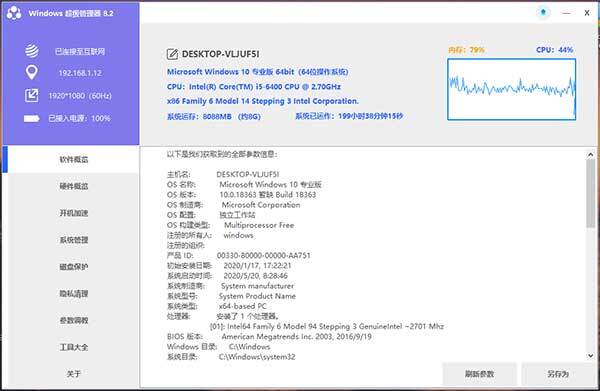Viewport: 600px width, 391px height.
Task: Click the Windows 超级管理器 8.2 title text
Action: [71, 13]
